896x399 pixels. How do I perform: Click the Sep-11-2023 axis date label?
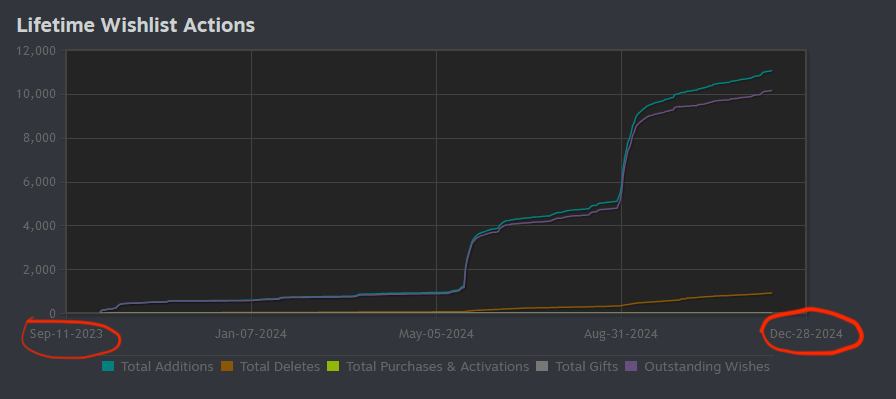[x=66, y=334]
